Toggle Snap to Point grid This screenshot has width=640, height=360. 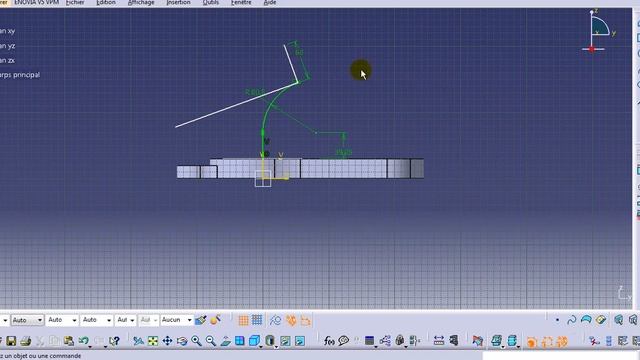[257, 320]
